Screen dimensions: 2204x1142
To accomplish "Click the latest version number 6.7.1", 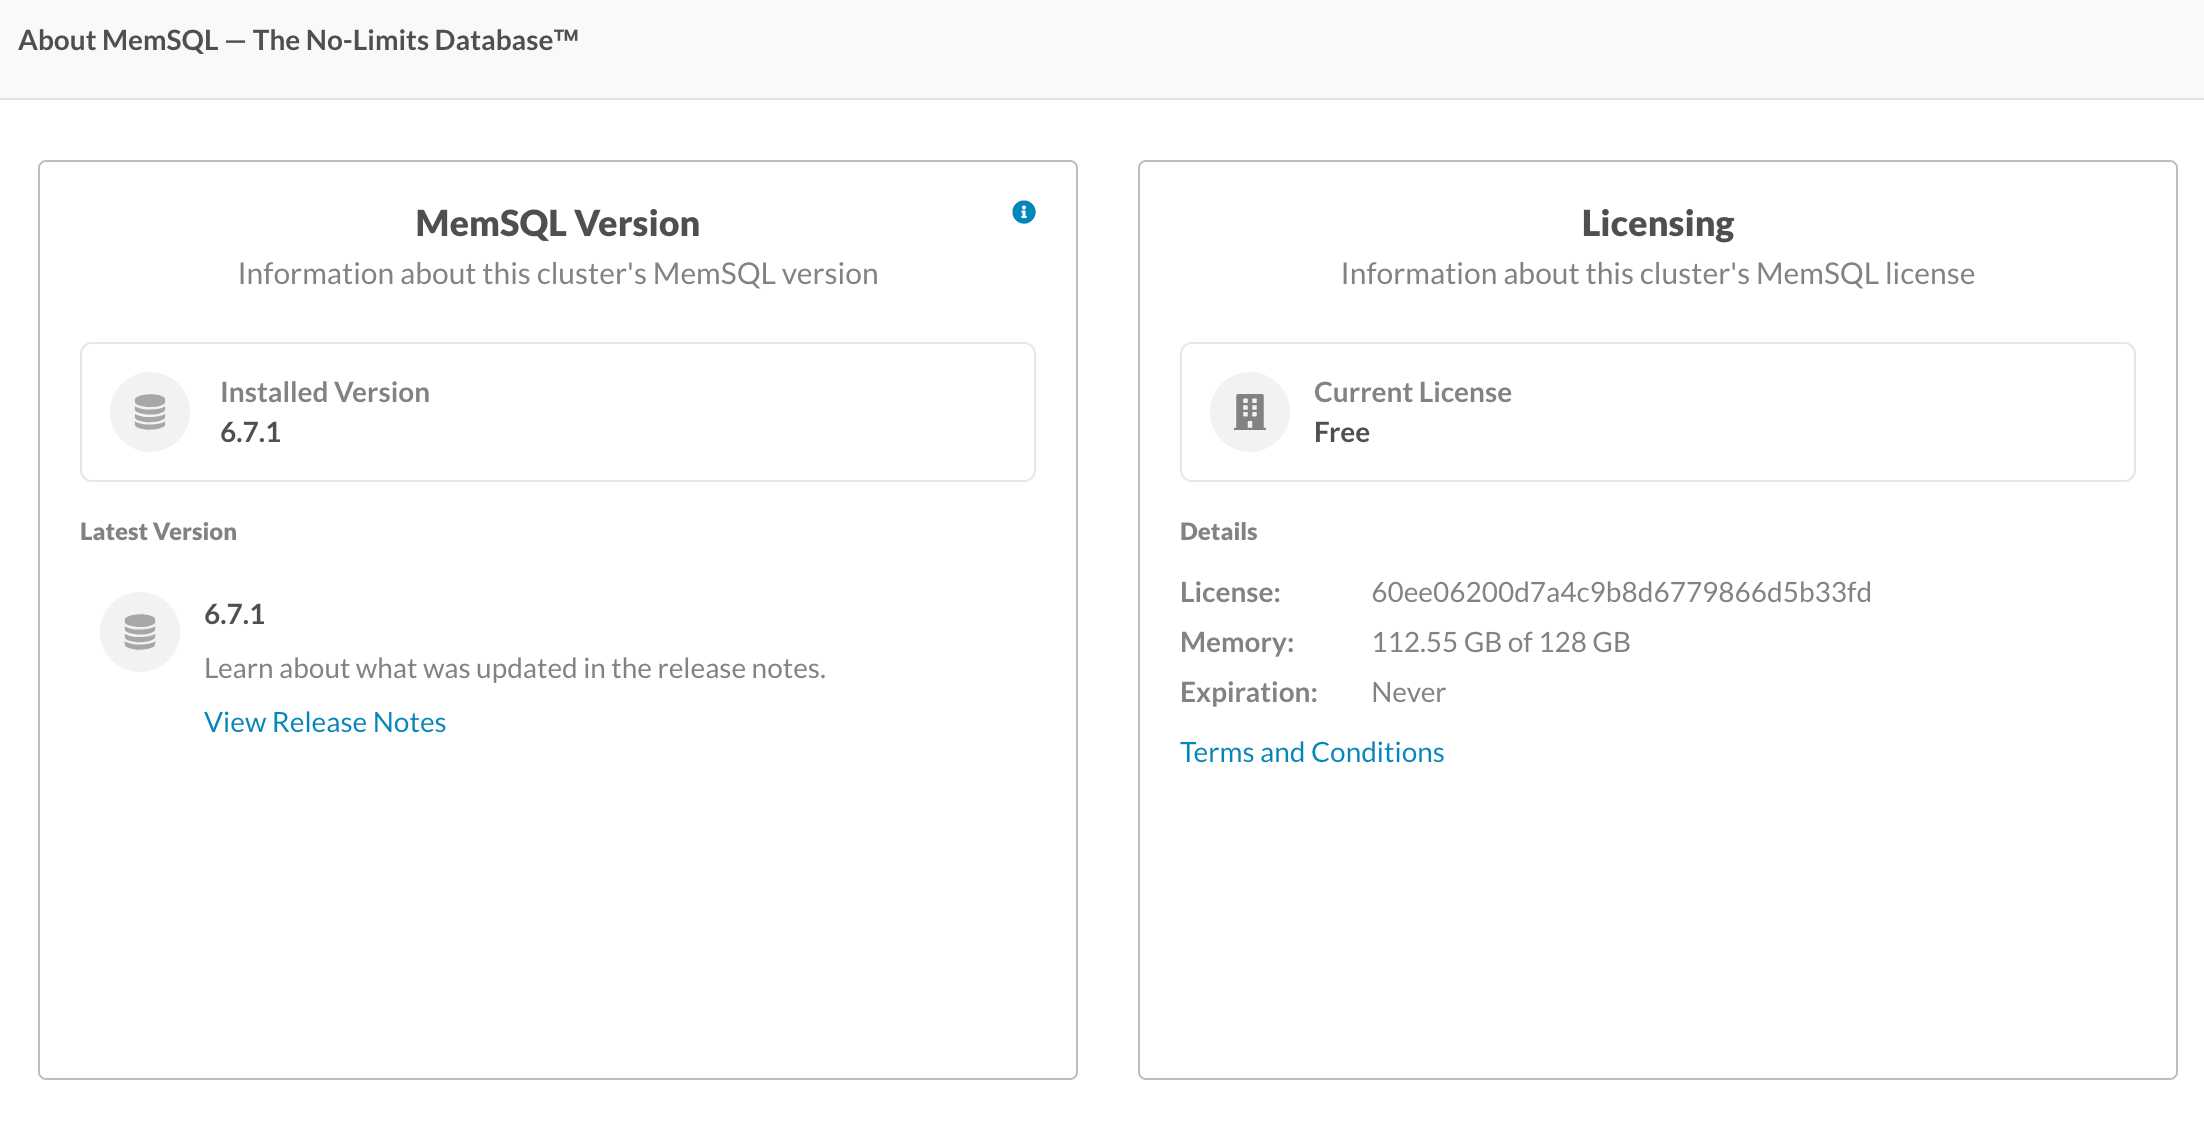I will [234, 614].
